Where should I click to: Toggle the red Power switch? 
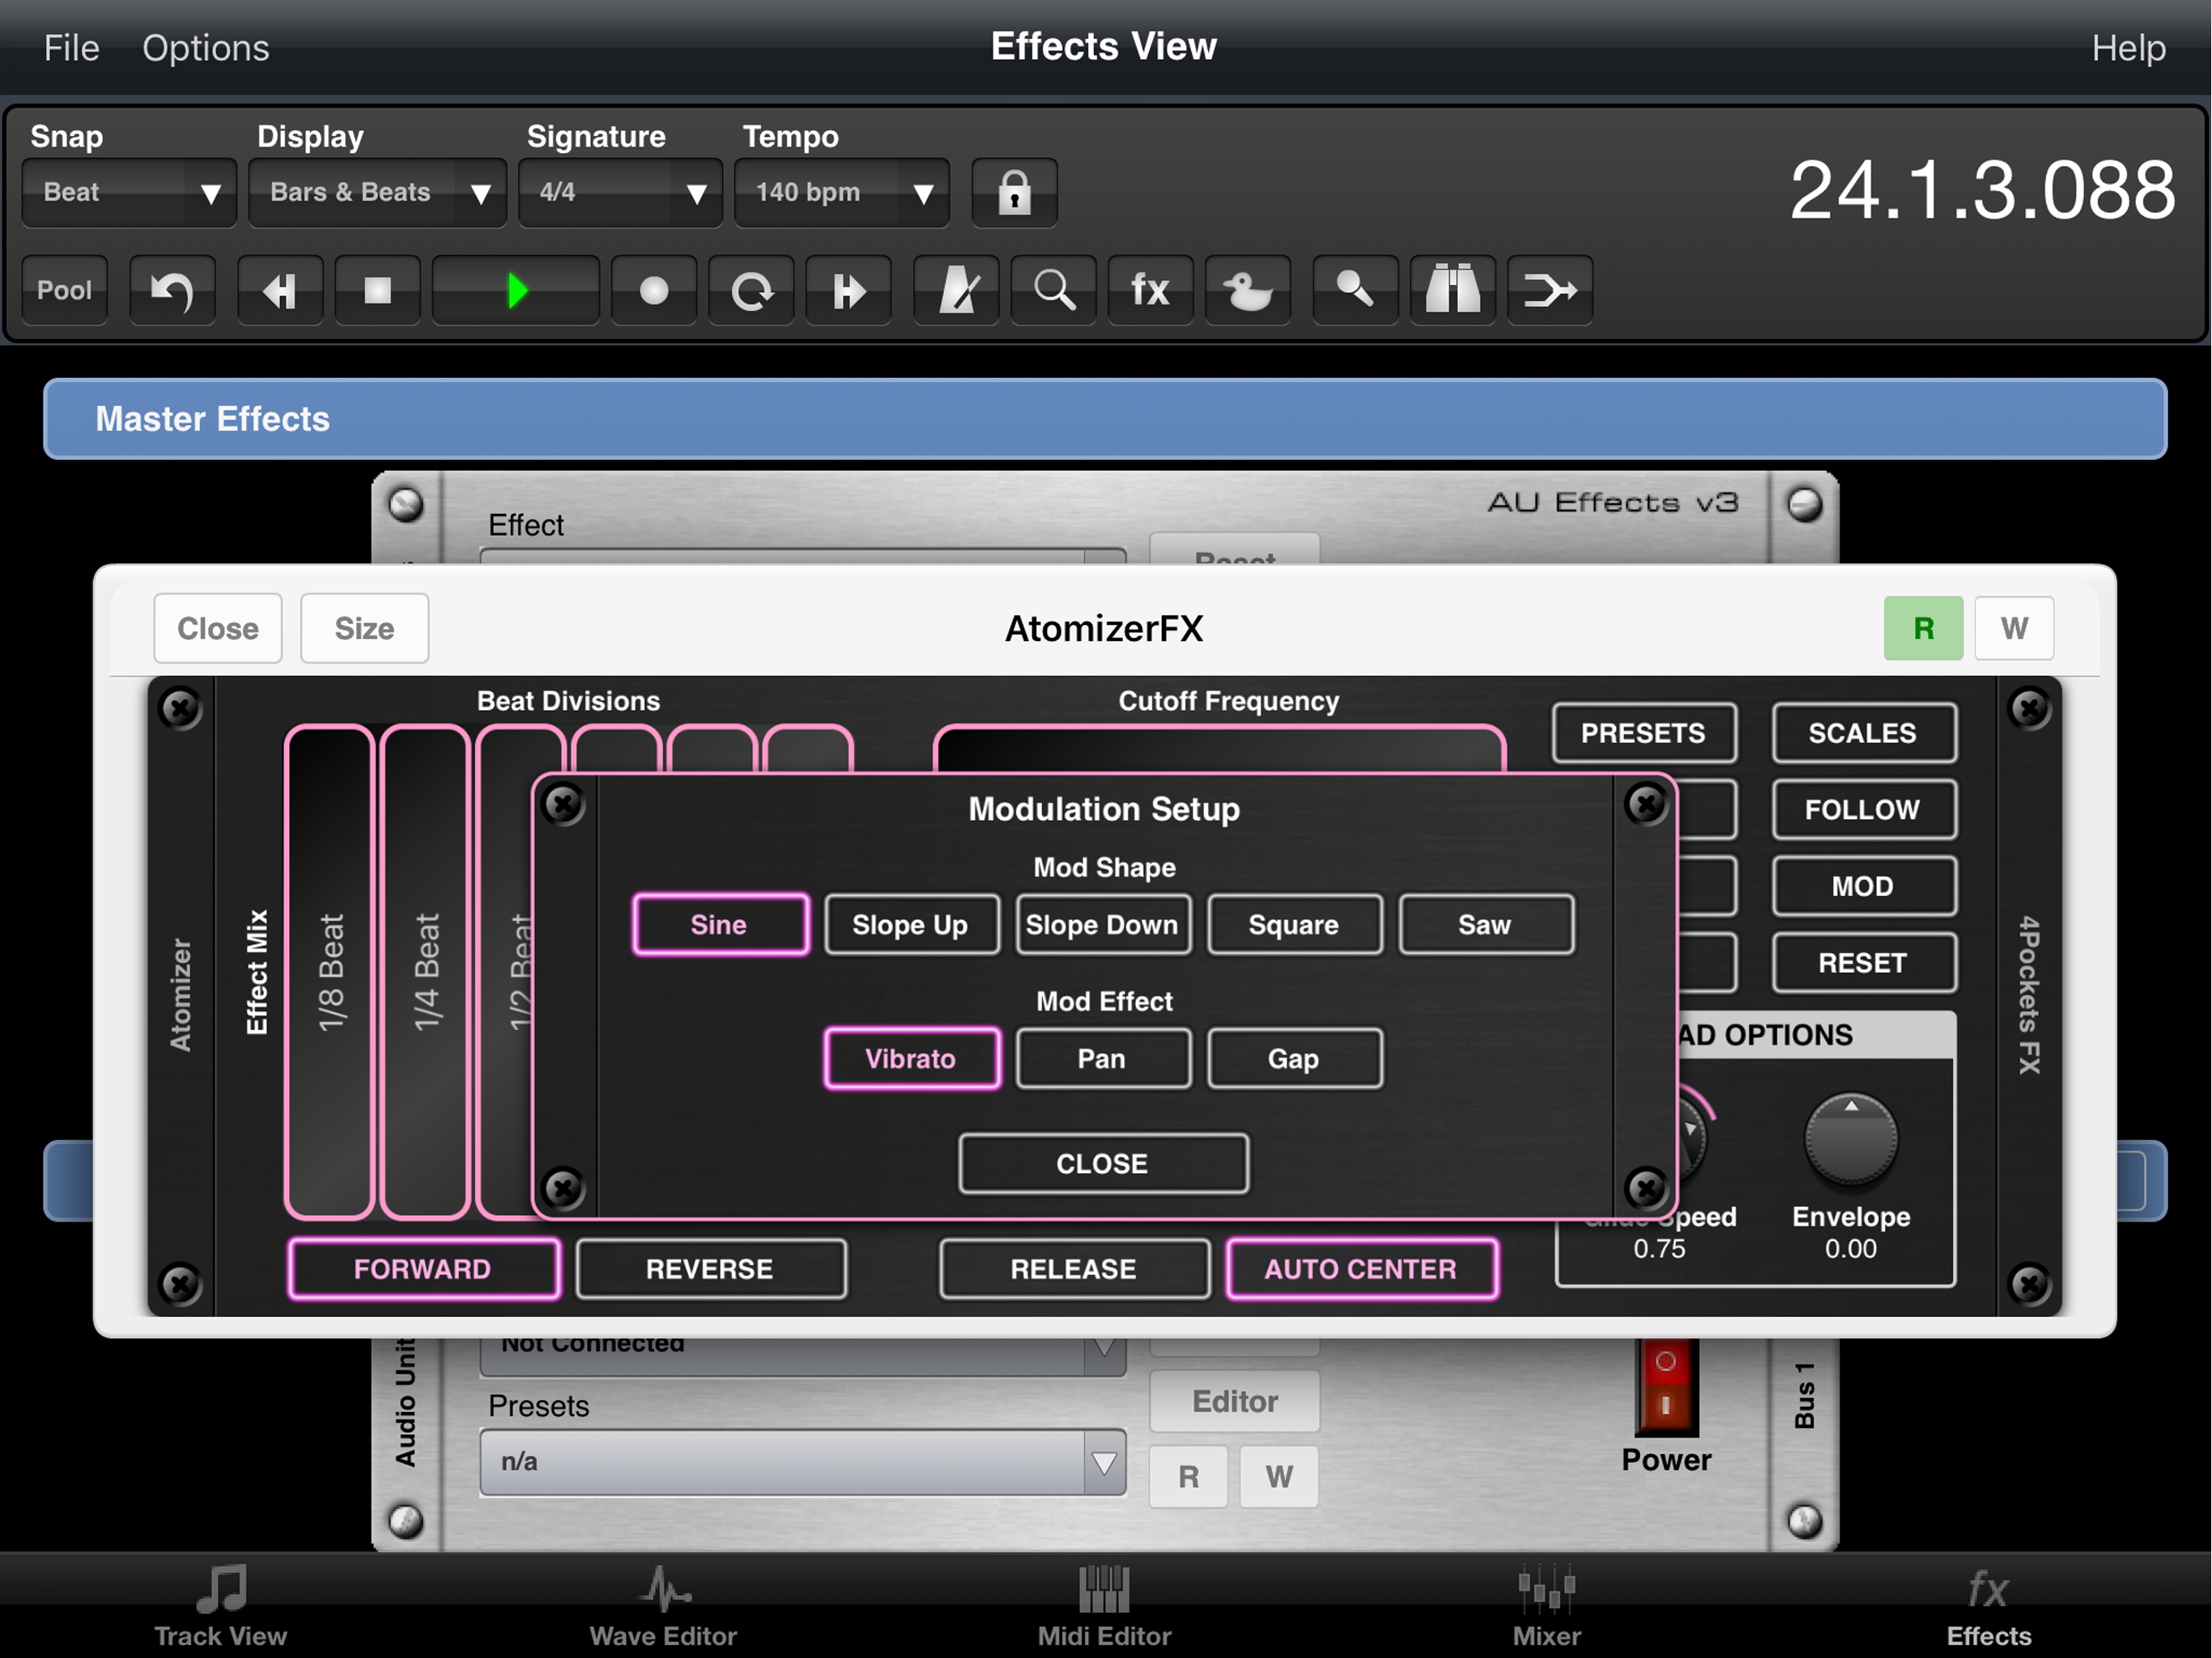pos(1666,1387)
